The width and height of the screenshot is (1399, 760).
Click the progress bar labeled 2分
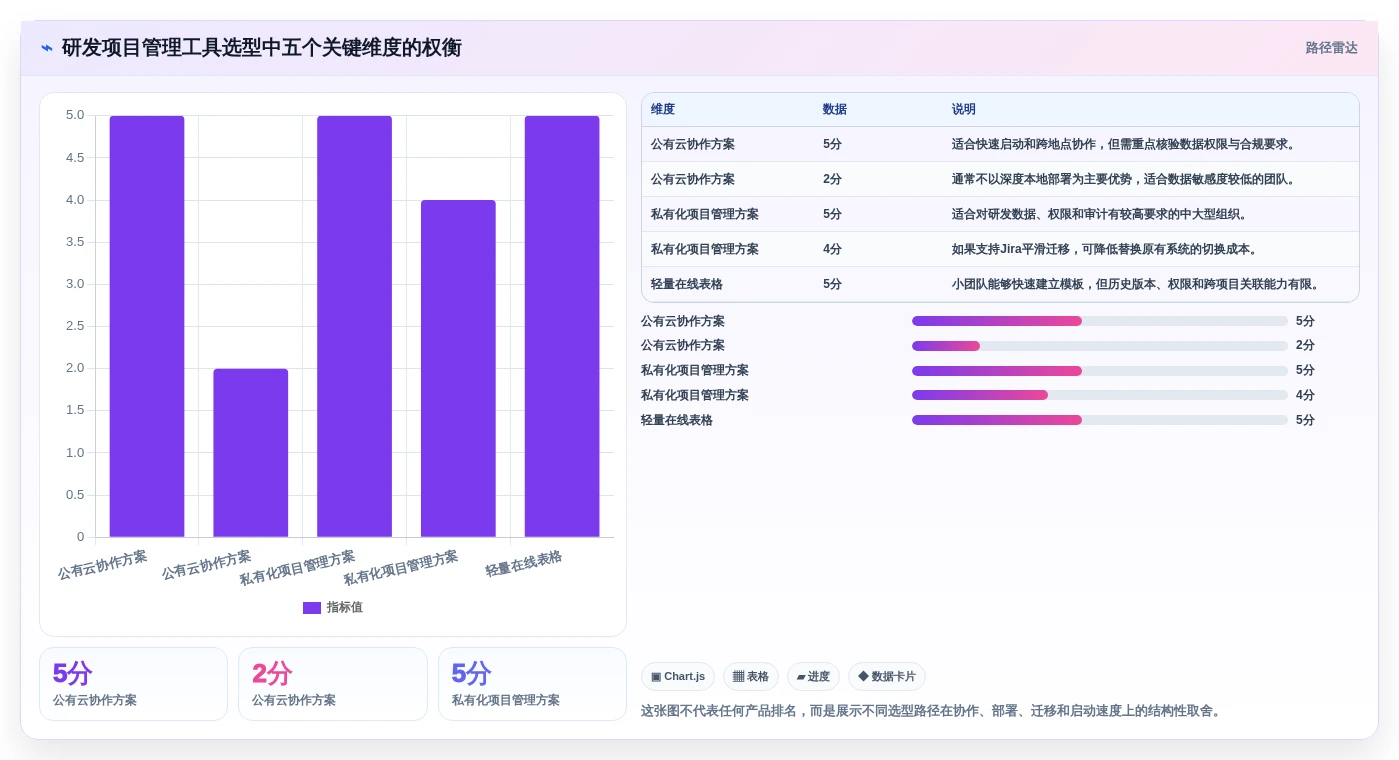click(x=1100, y=346)
